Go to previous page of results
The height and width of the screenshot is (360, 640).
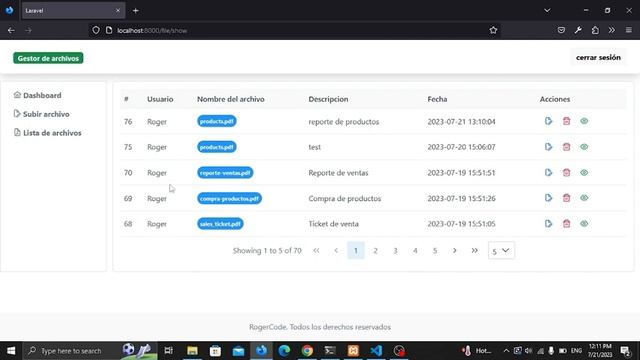[336, 251]
